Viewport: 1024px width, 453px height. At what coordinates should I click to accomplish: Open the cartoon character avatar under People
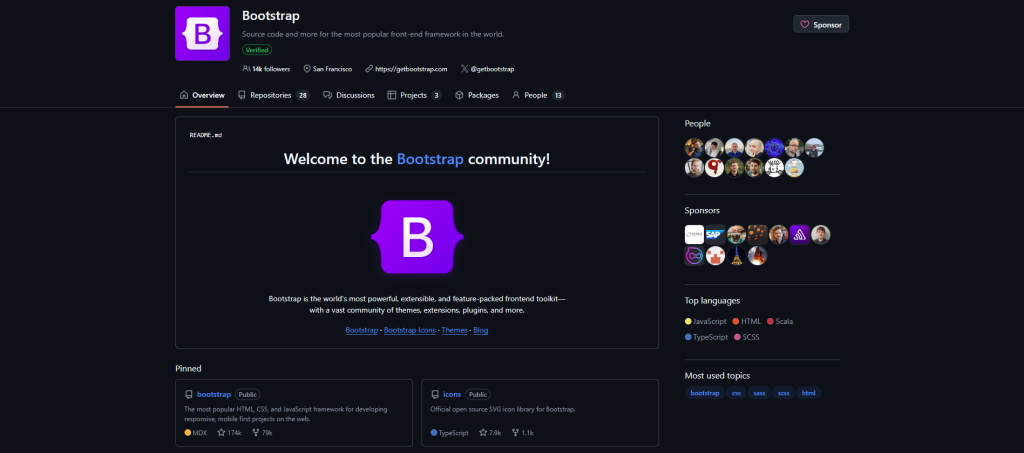pyautogui.click(x=794, y=168)
